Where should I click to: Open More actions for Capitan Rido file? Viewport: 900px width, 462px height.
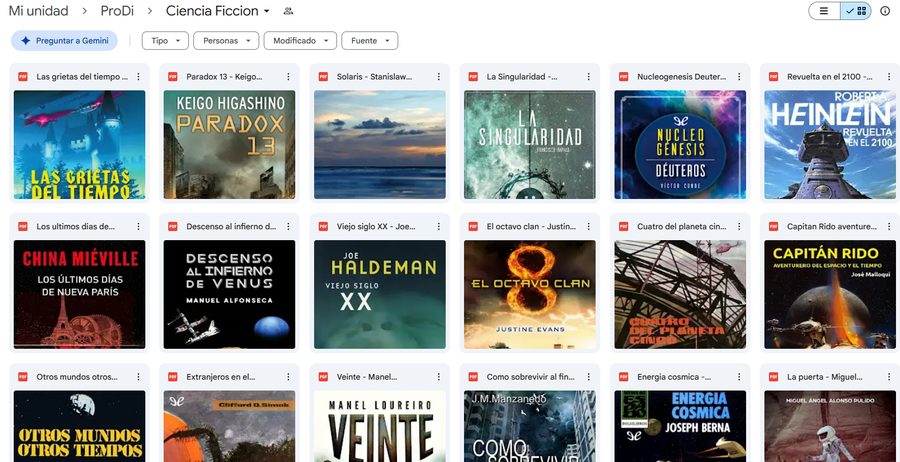point(889,227)
